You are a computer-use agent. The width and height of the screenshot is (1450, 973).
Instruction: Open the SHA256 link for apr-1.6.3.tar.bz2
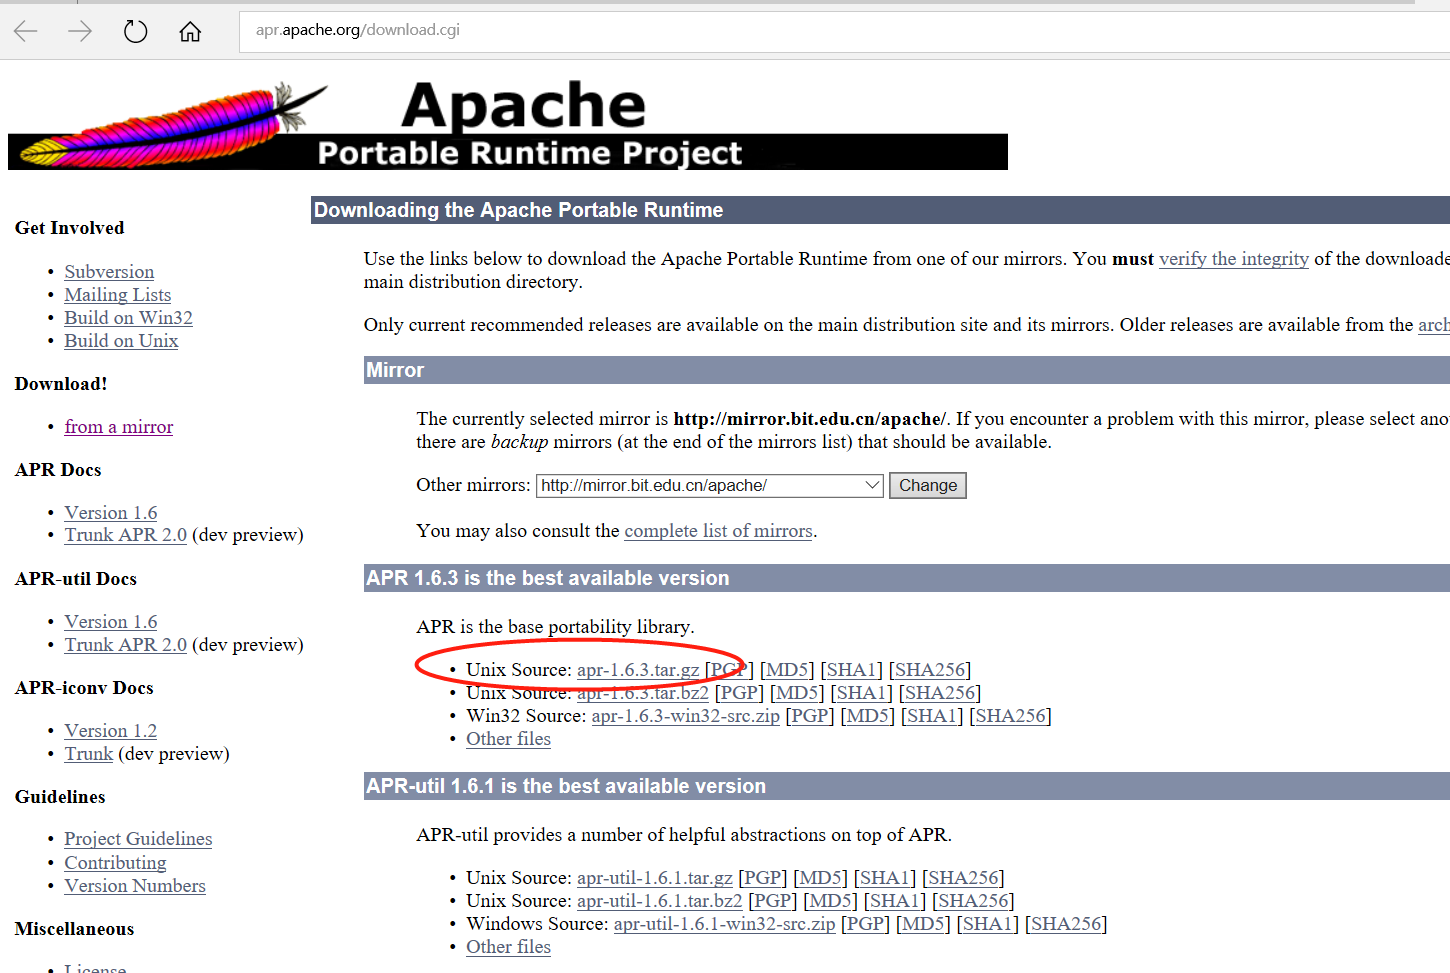click(940, 693)
